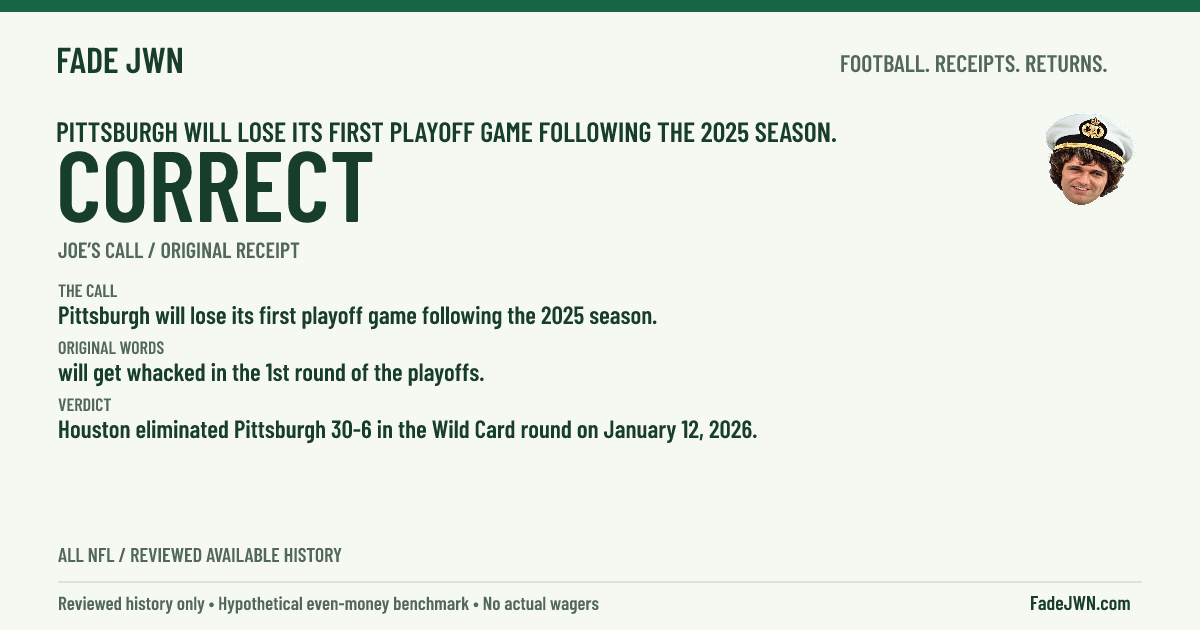Screen dimensions: 1200x630
Task: Click the reviewed history only disclaimer text
Action: point(131,604)
